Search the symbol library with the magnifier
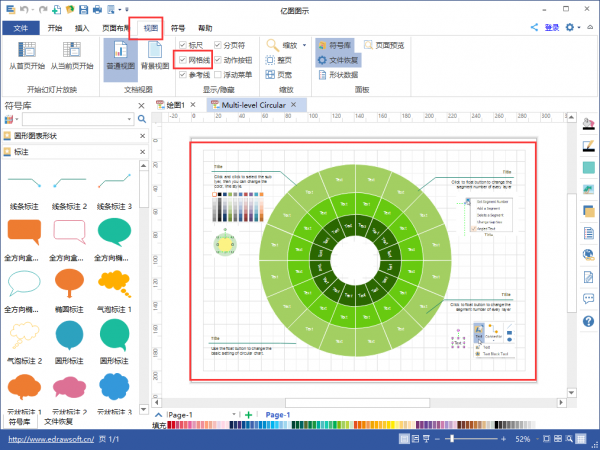The height and width of the screenshot is (450, 600). pos(141,119)
